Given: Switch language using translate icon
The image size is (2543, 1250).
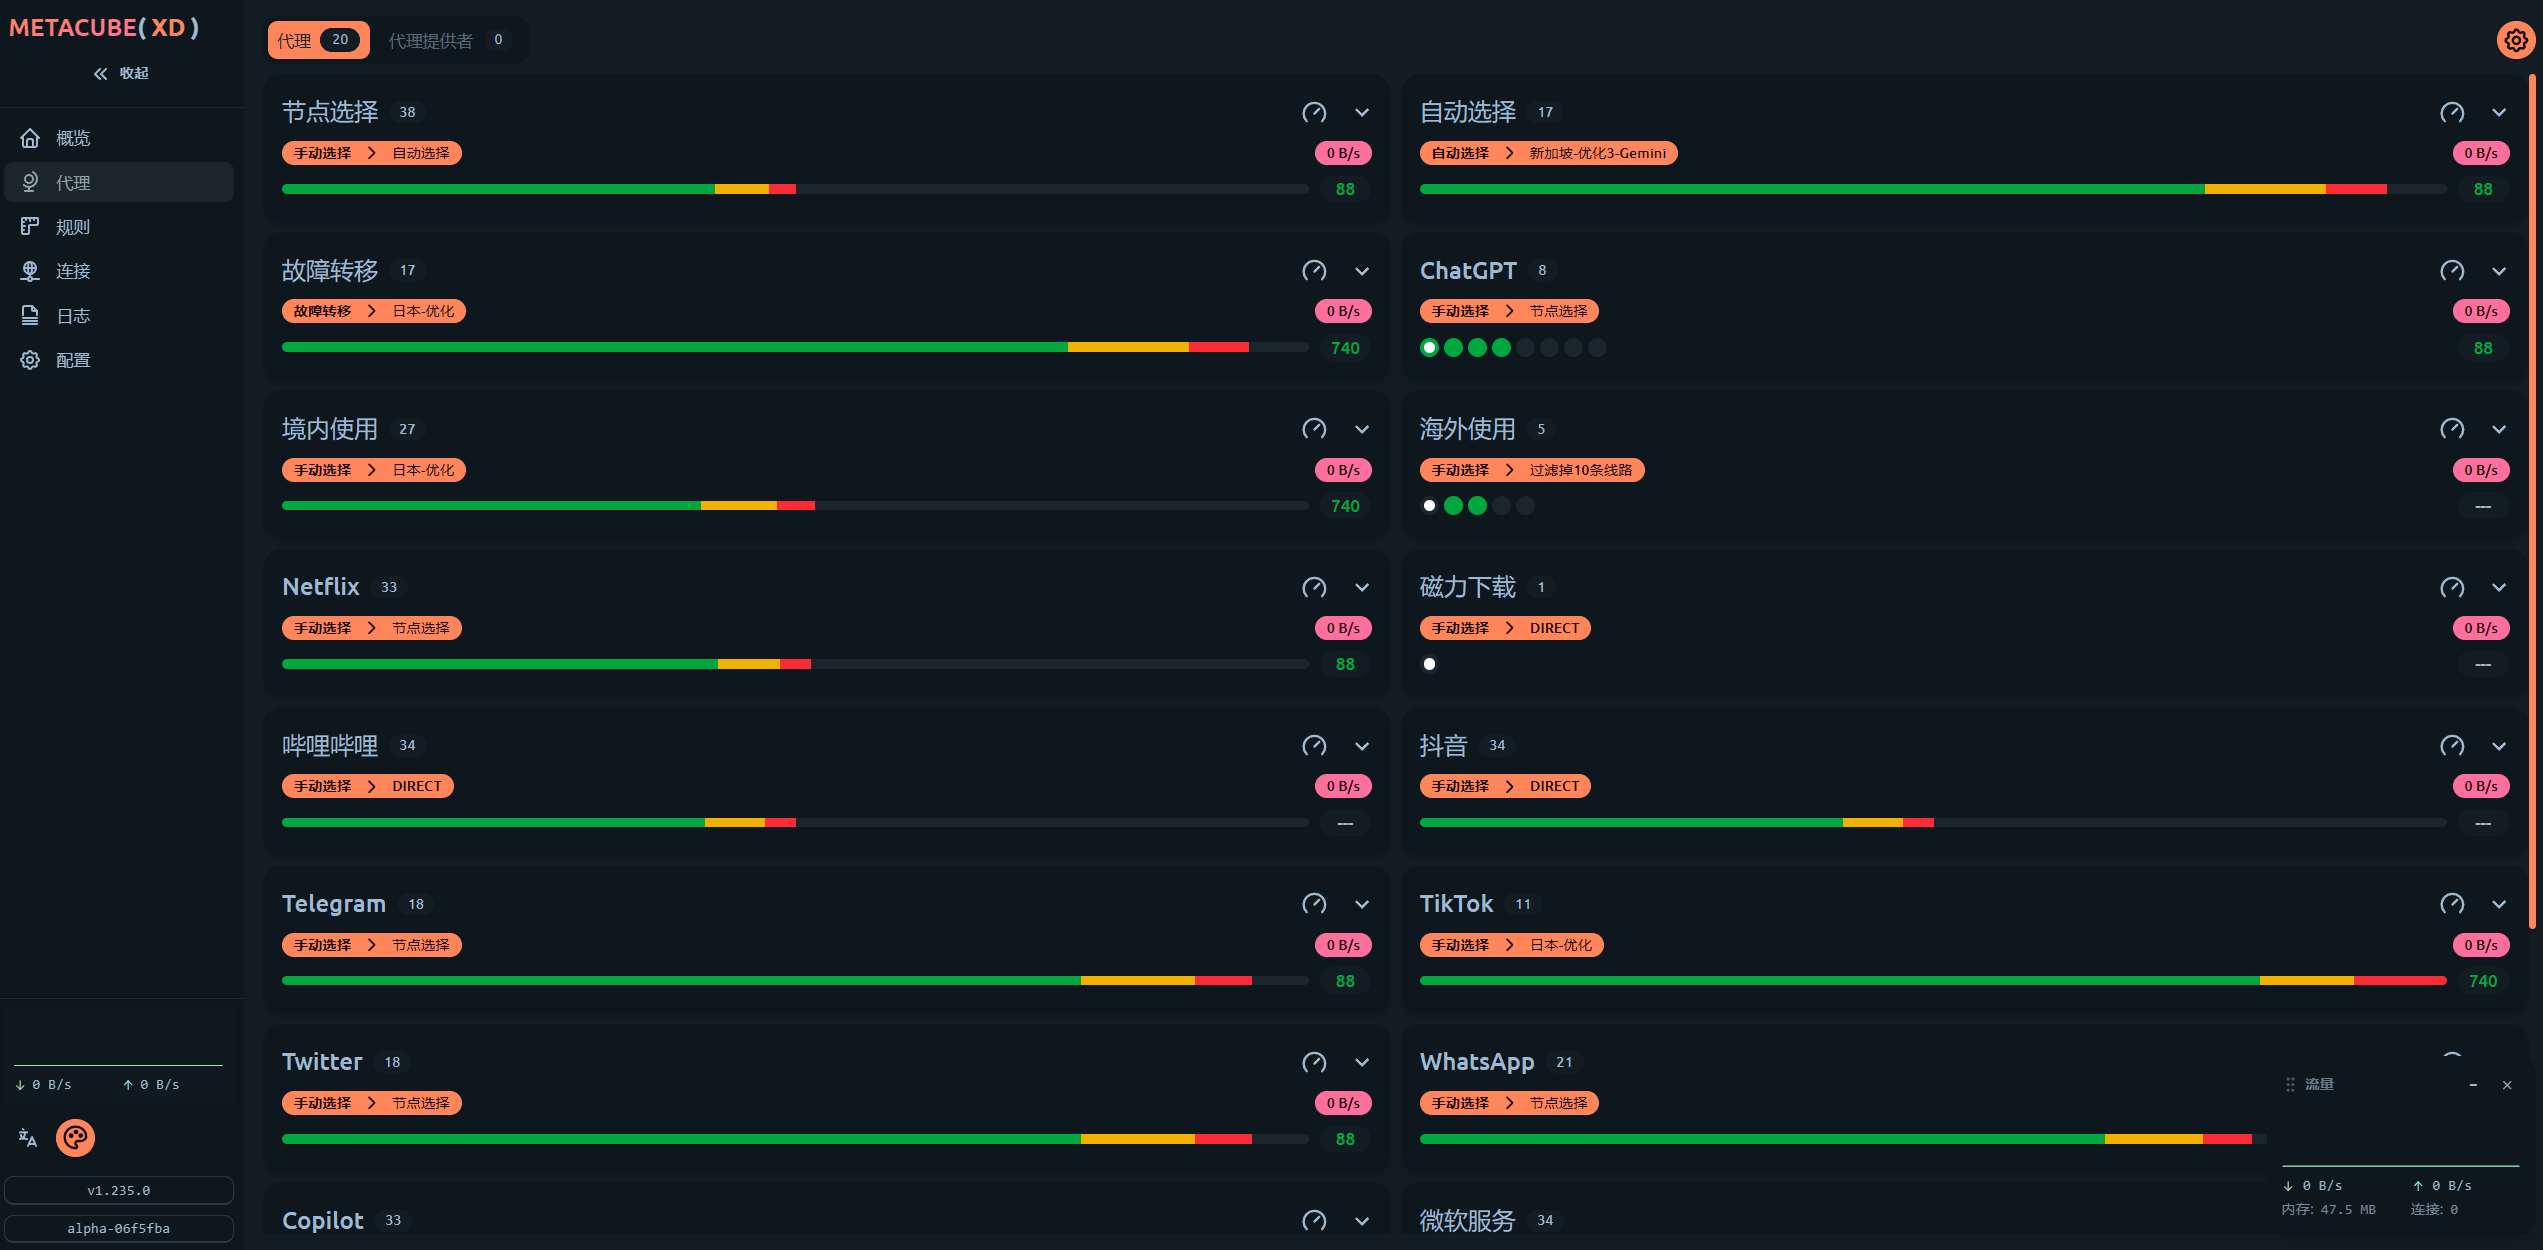Looking at the screenshot, I should pyautogui.click(x=28, y=1138).
